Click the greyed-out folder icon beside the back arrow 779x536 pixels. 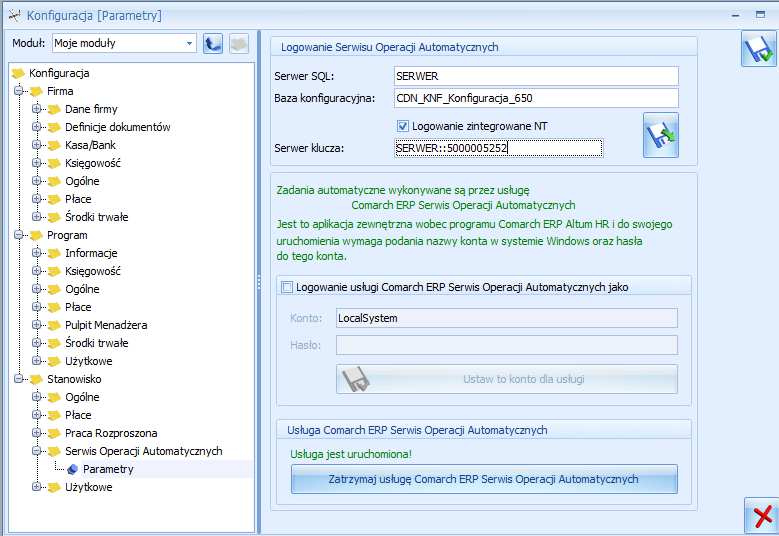coord(239,44)
